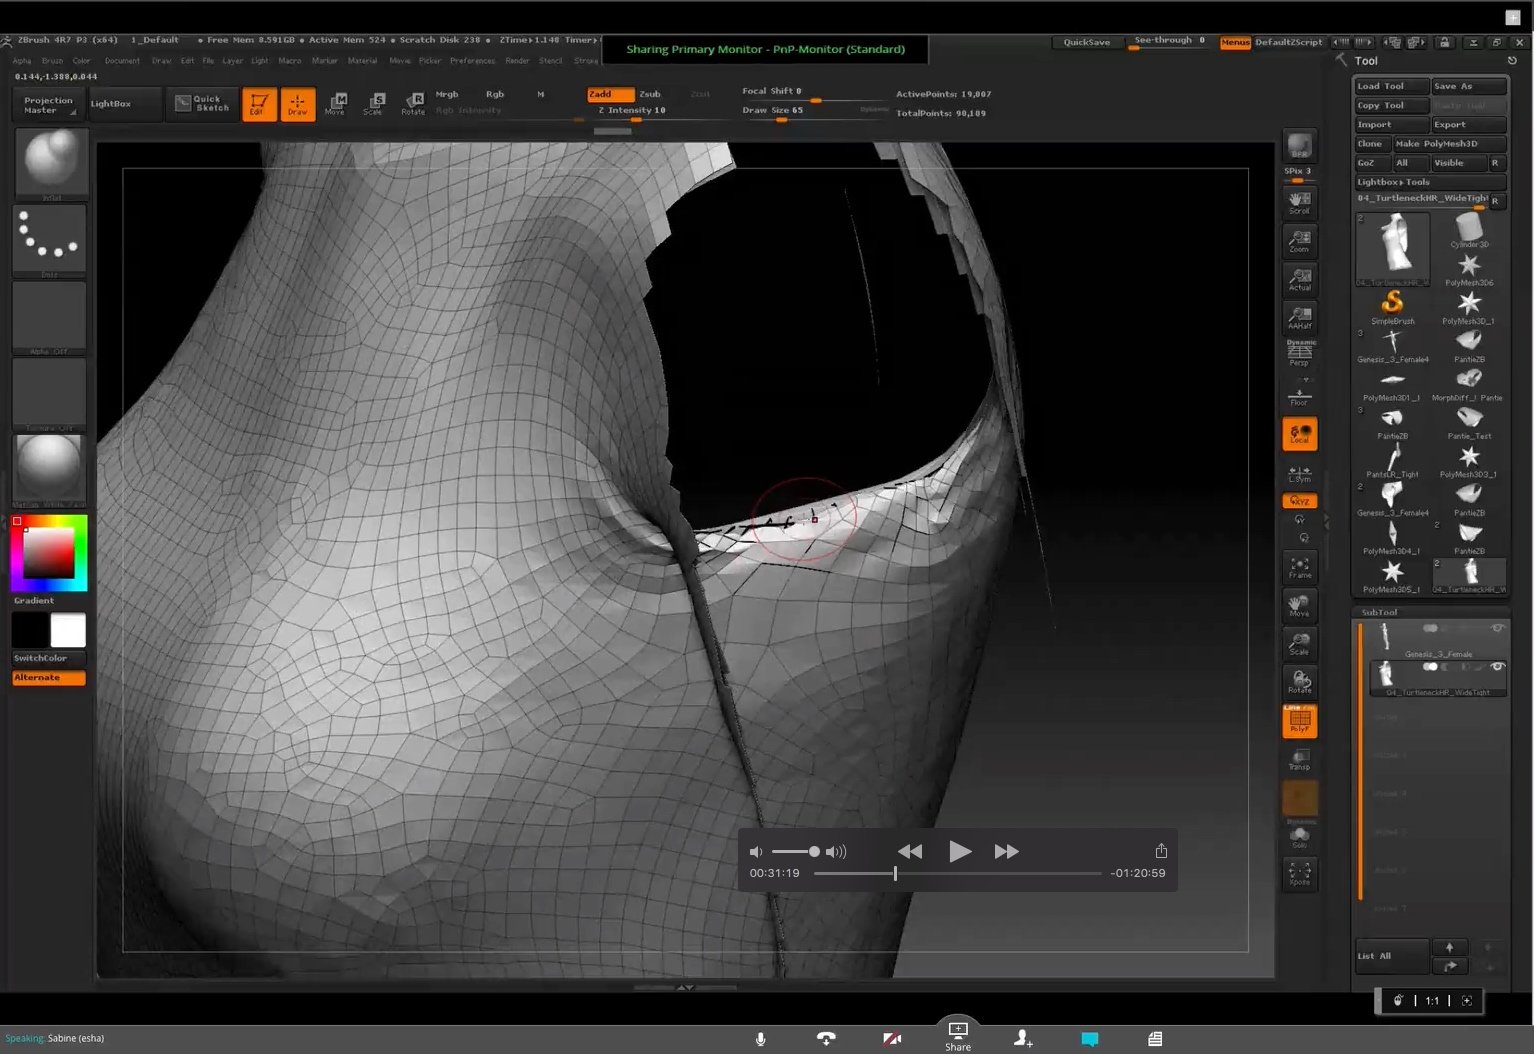
Task: Click the Save As button
Action: [x=1468, y=86]
